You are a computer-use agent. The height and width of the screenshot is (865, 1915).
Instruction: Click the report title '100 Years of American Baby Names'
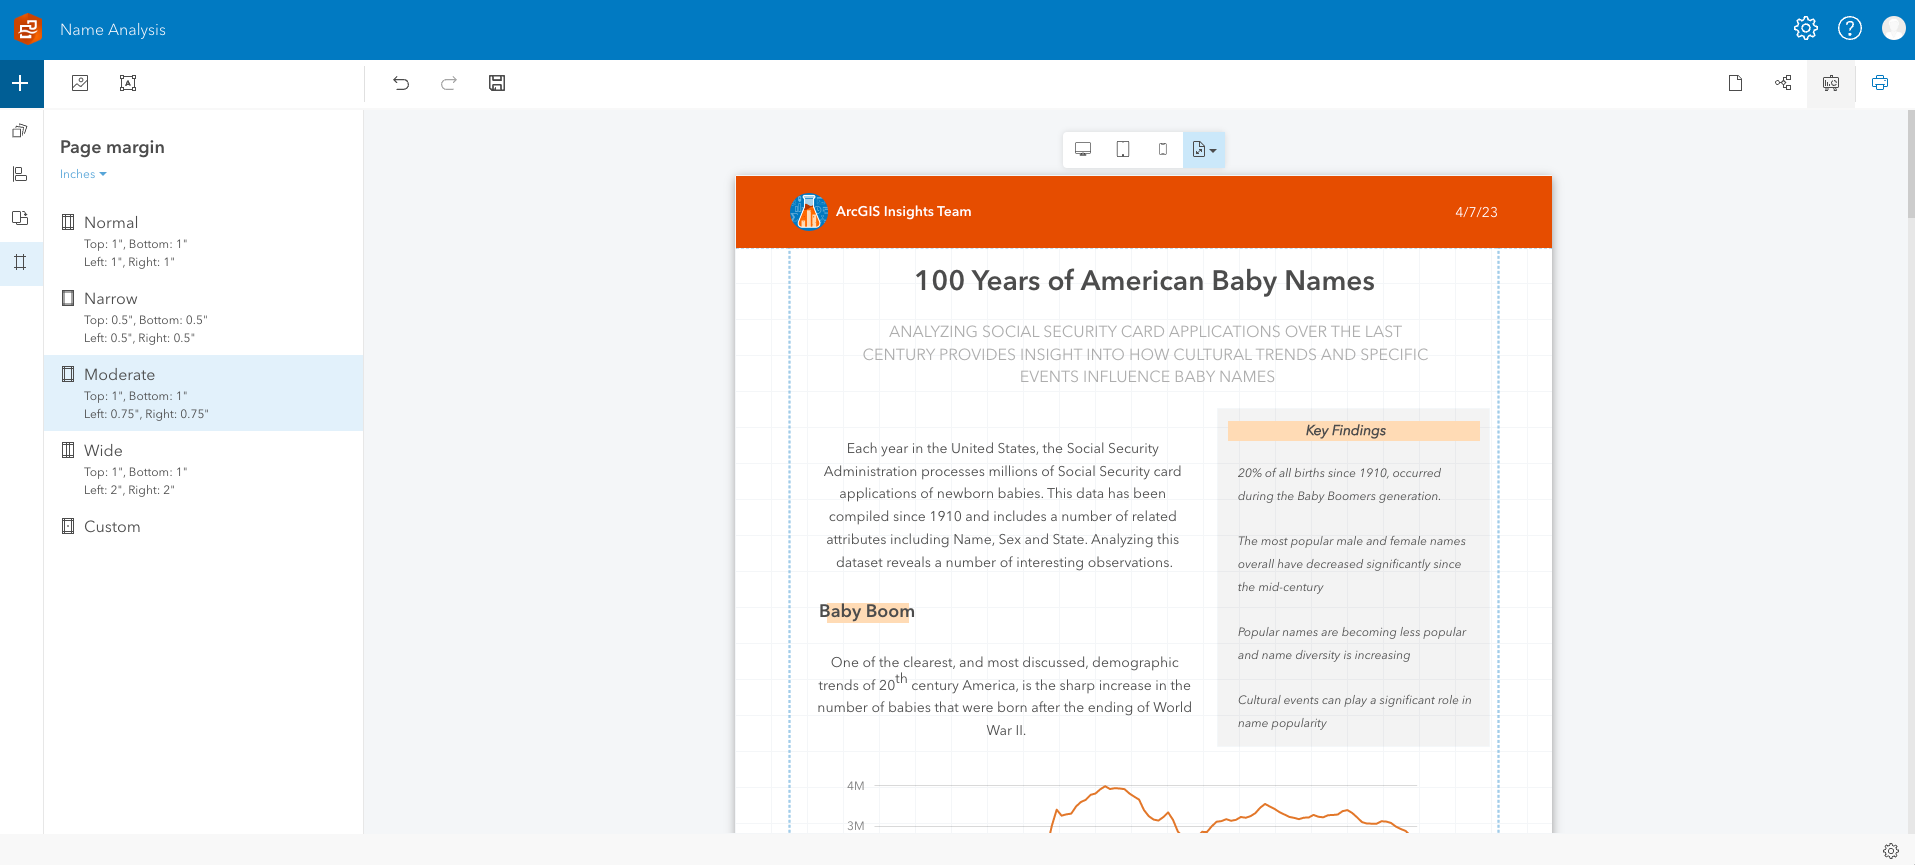1144,281
